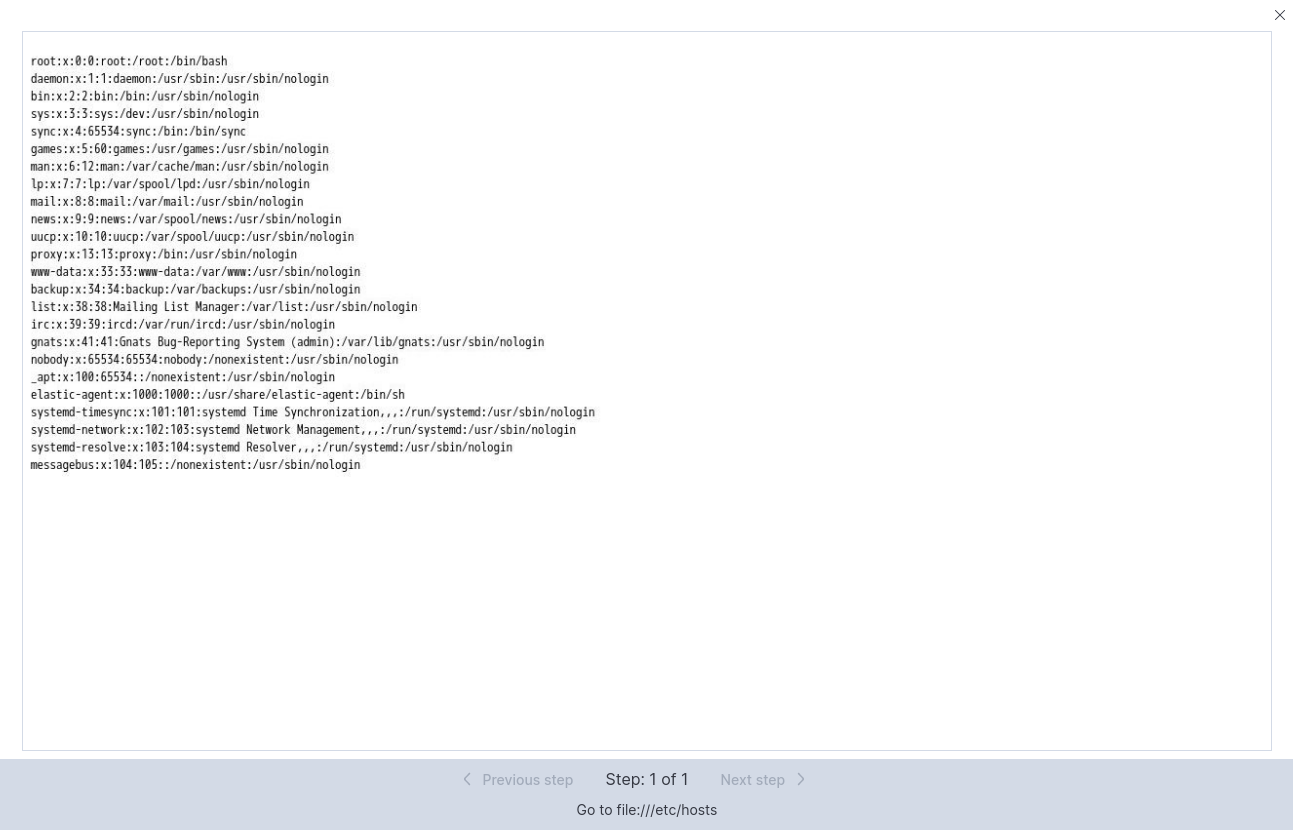
Task: Click the 'bin:x:2:2' line
Action: tap(144, 97)
